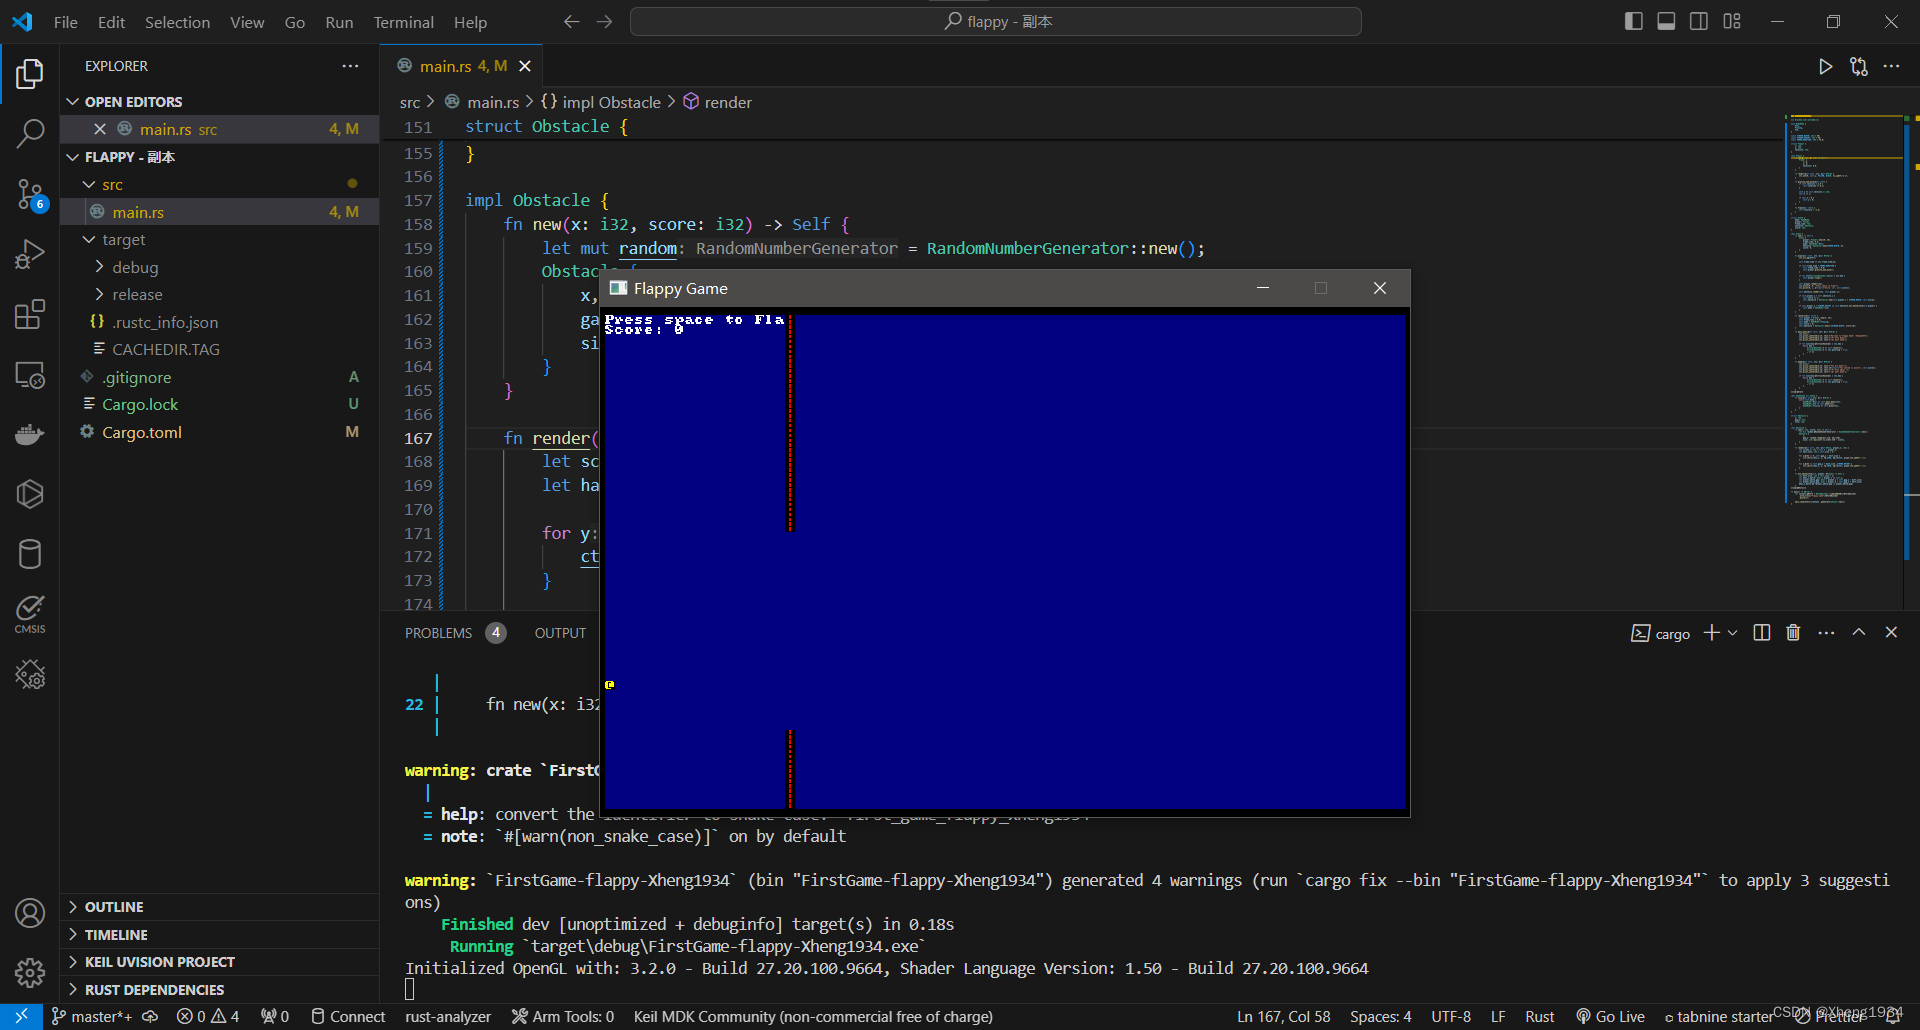The image size is (1920, 1030).
Task: Toggle the primary side bar
Action: [x=1634, y=21]
